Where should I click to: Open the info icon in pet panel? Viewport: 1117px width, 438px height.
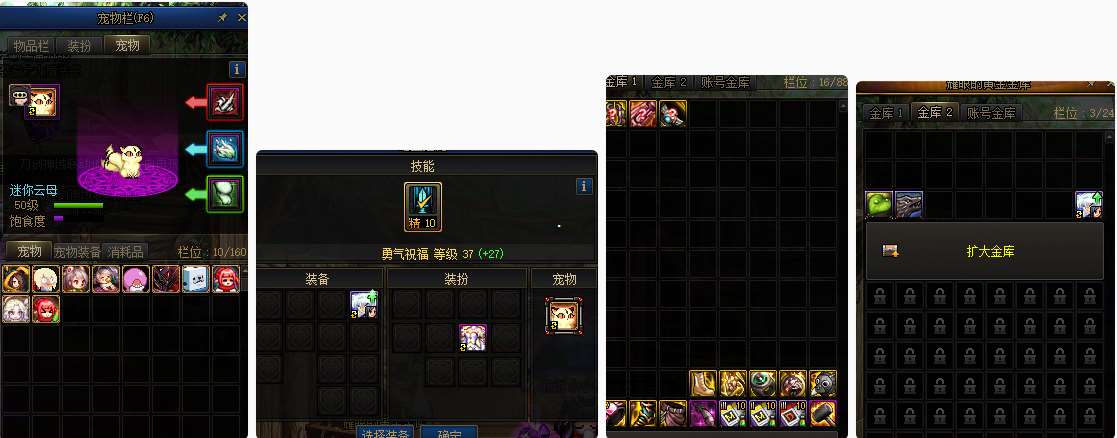pos(237,69)
